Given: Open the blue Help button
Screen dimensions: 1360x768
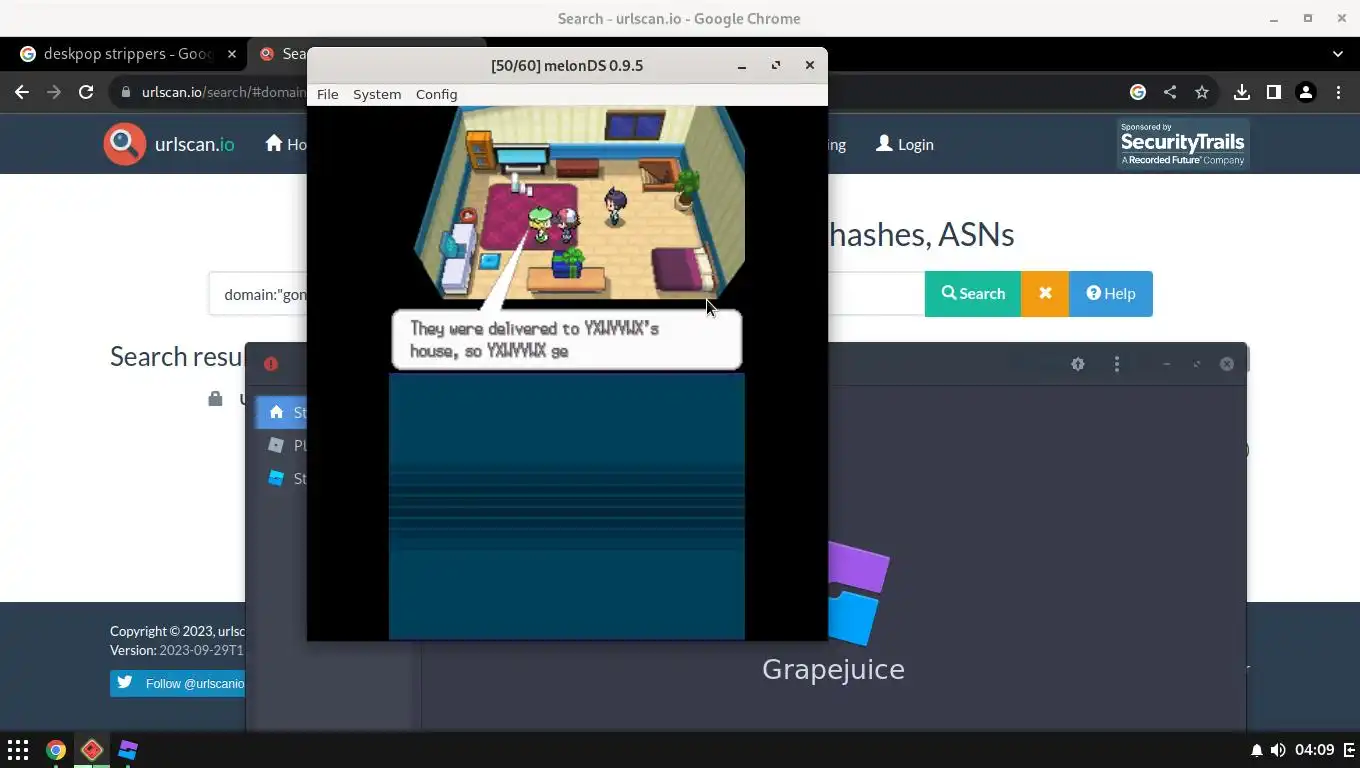Looking at the screenshot, I should tap(1110, 293).
